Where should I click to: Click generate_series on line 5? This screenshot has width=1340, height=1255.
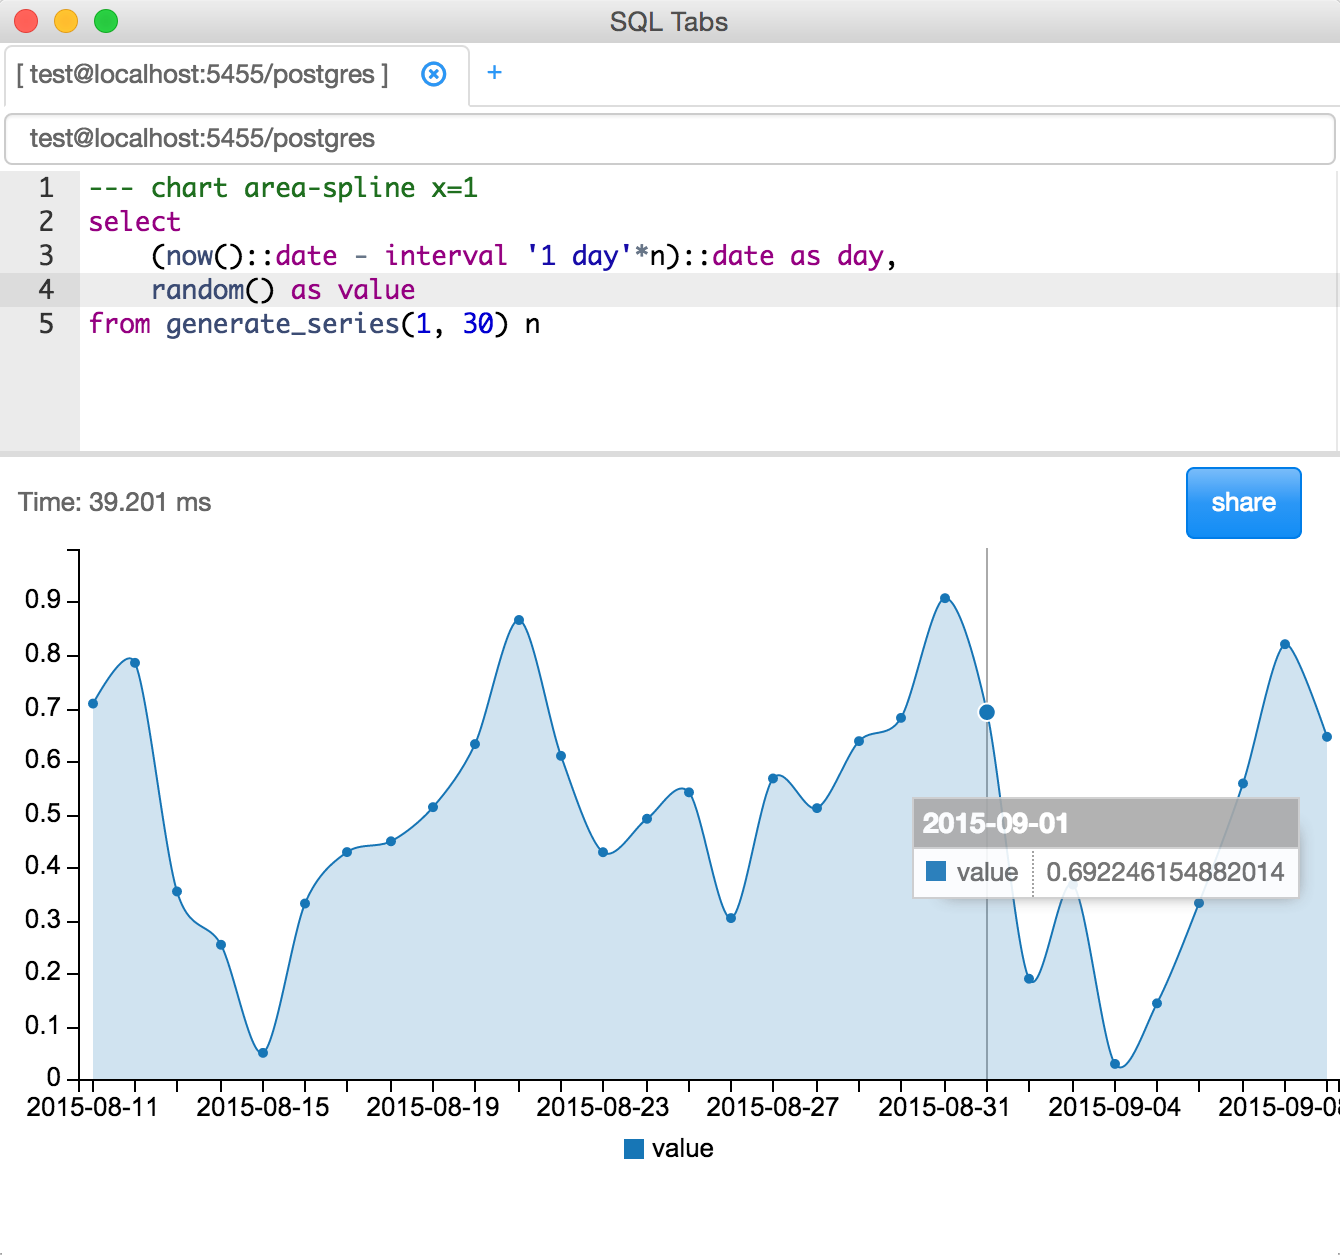[x=282, y=324]
